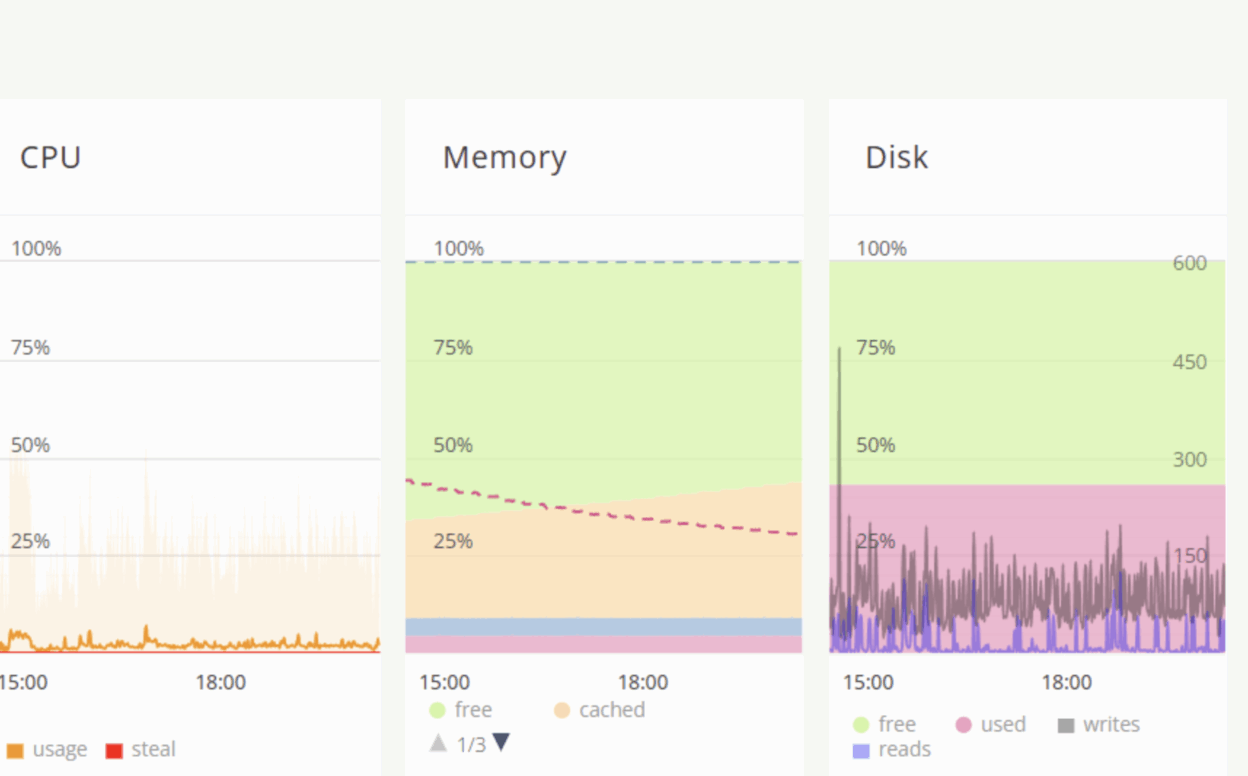Hide the cached series via its legend label

coord(612,710)
